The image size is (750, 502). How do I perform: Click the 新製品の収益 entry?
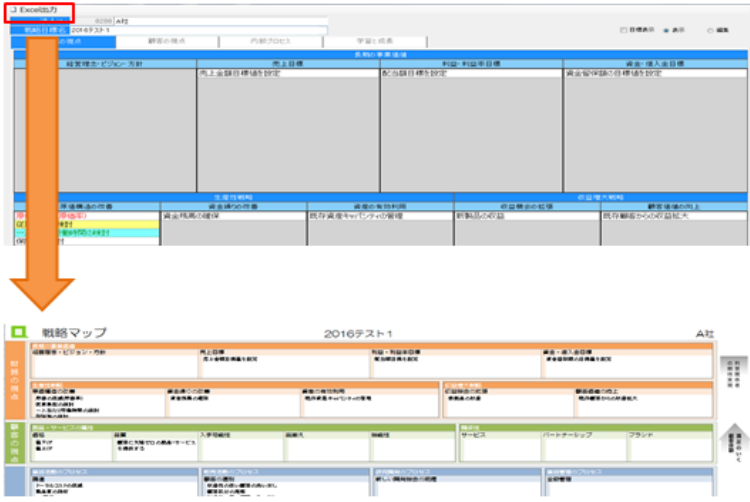pyautogui.click(x=478, y=214)
